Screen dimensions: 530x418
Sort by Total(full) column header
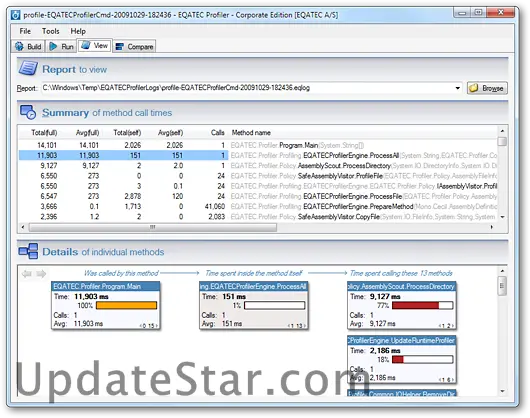point(44,133)
